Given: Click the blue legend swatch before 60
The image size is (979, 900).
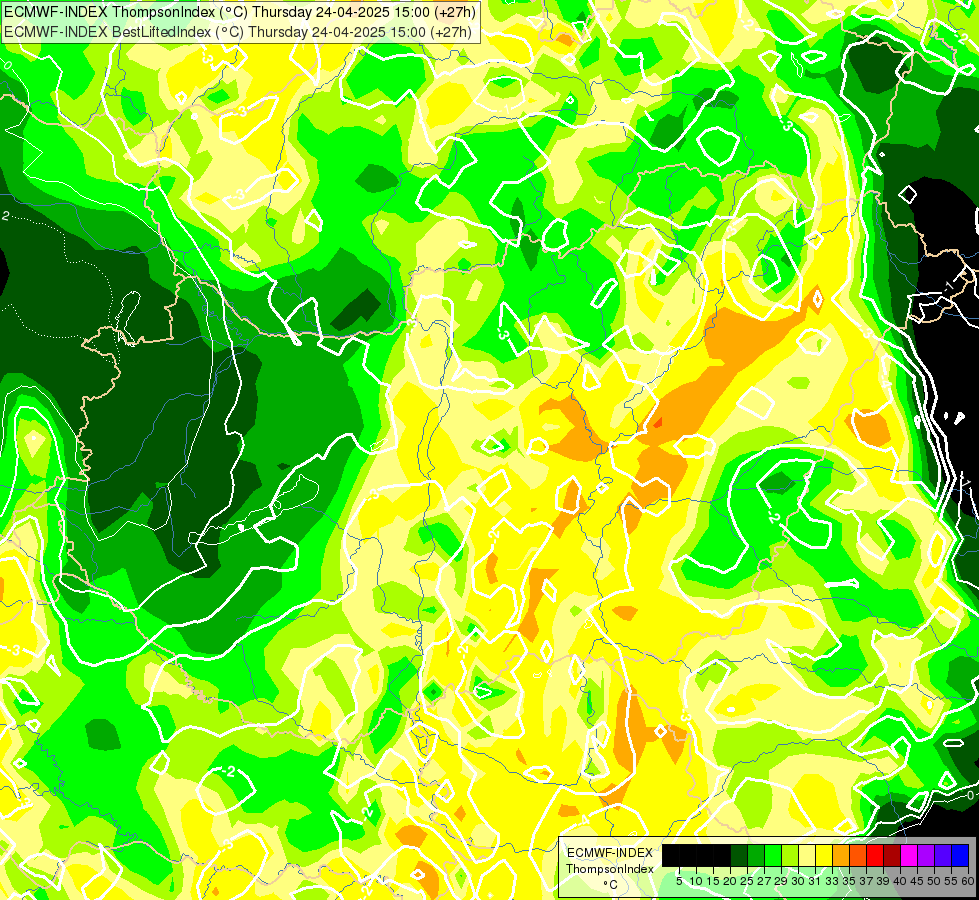Looking at the screenshot, I should [960, 856].
